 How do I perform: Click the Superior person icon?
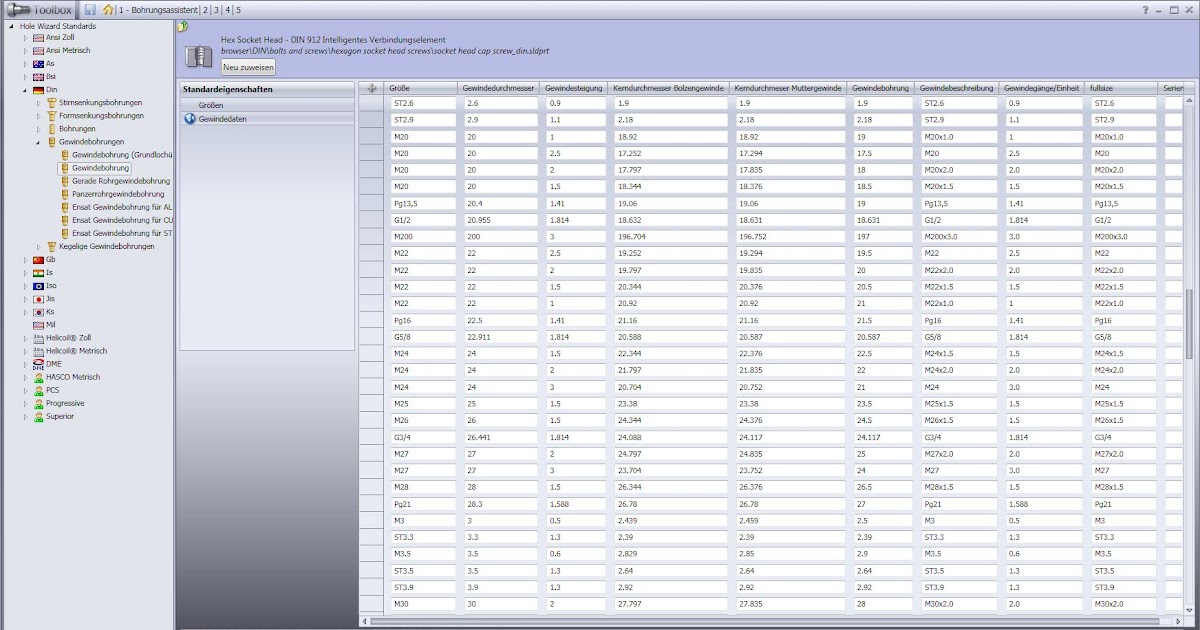click(38, 416)
